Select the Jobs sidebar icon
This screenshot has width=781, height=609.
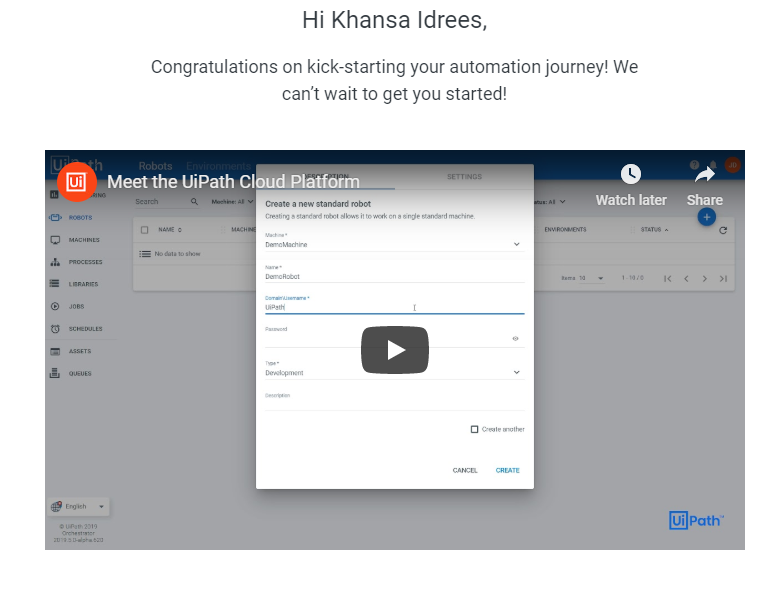[55, 306]
